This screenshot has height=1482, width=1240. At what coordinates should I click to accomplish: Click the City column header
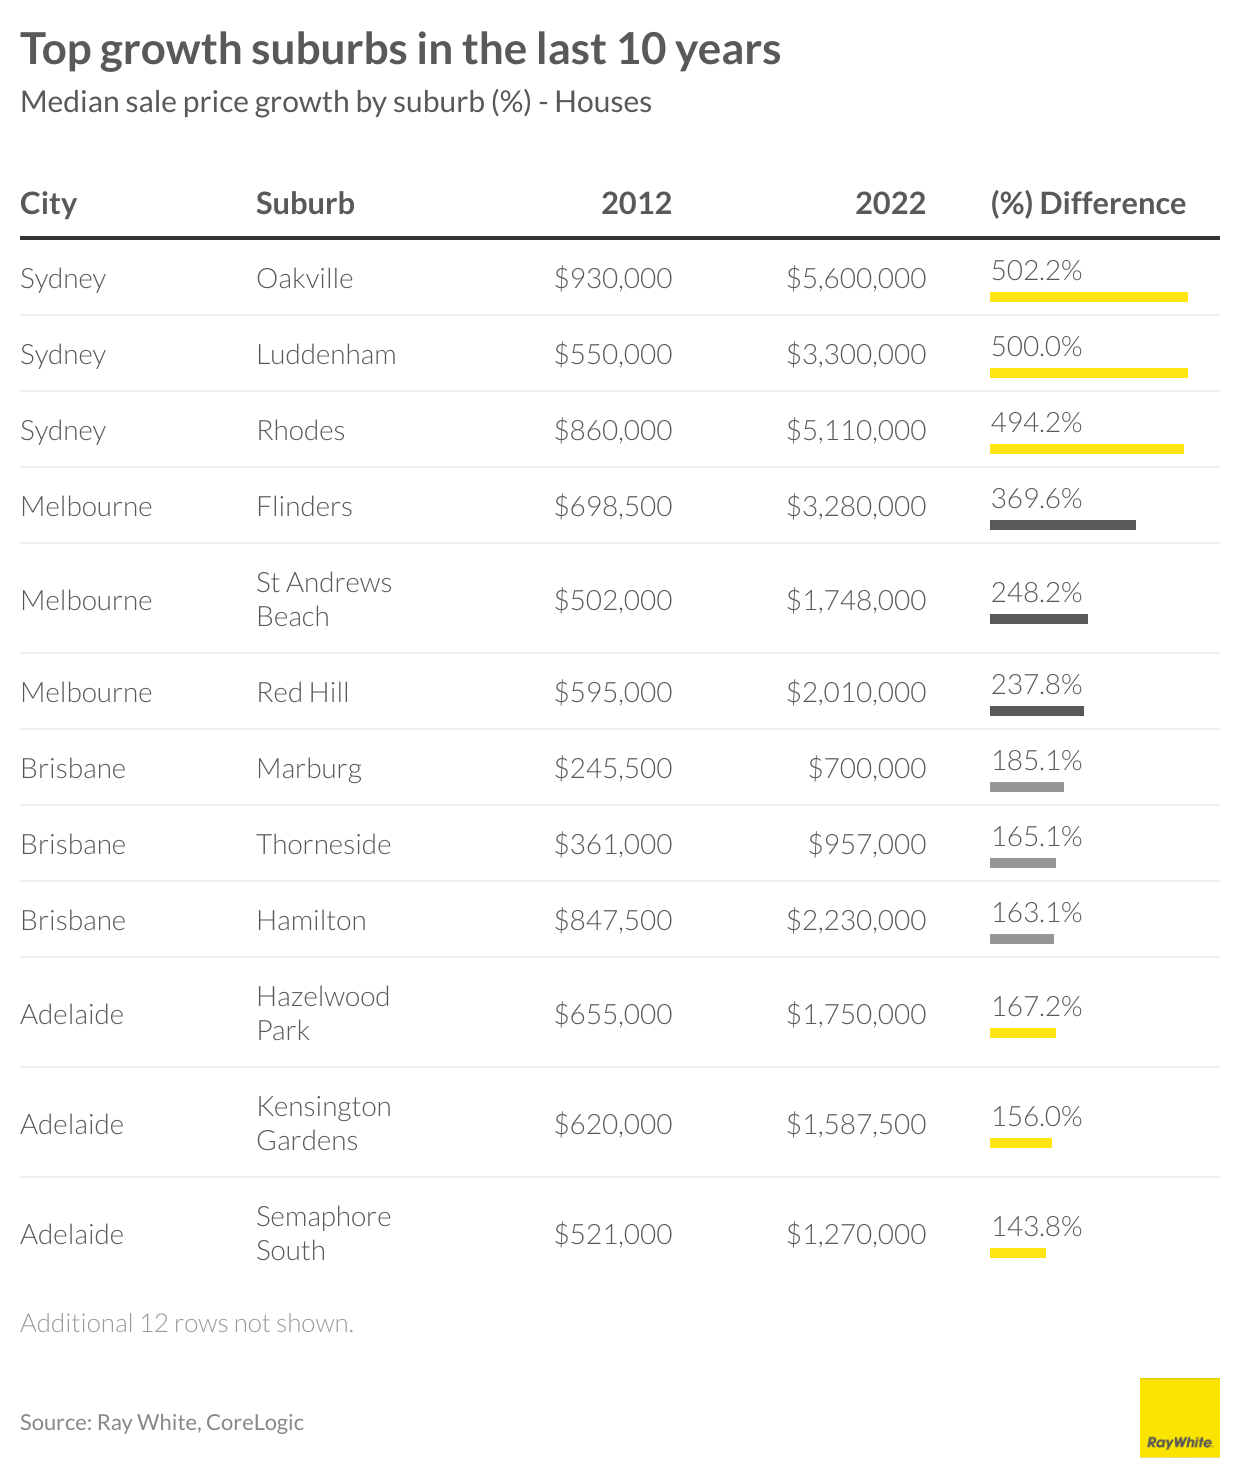(x=48, y=203)
